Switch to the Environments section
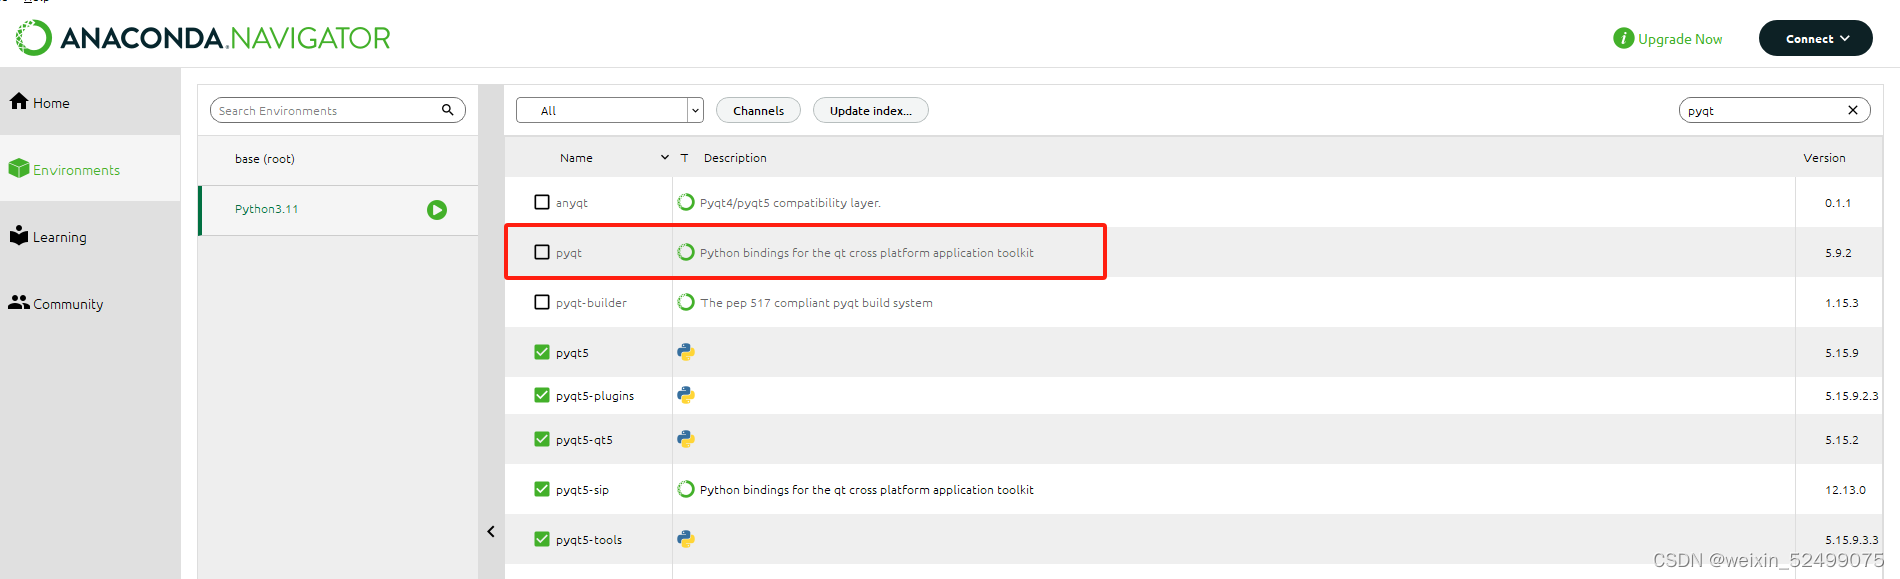1900x579 pixels. pos(90,169)
